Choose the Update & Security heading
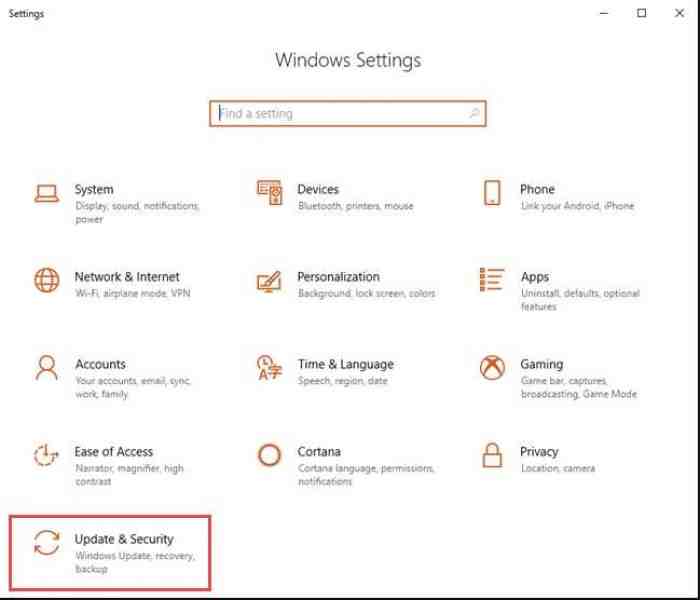The height and width of the screenshot is (600, 700). (x=124, y=539)
